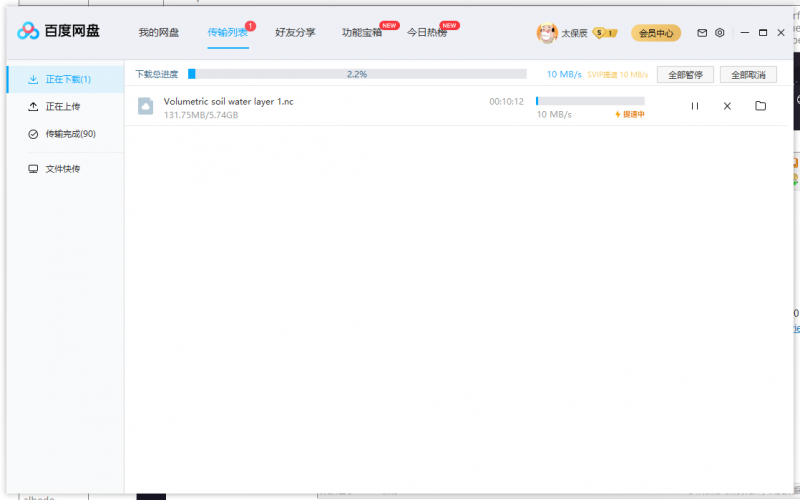Pause the Volumetric soil water layer download
Image resolution: width=800 pixels, height=500 pixels.
694,106
